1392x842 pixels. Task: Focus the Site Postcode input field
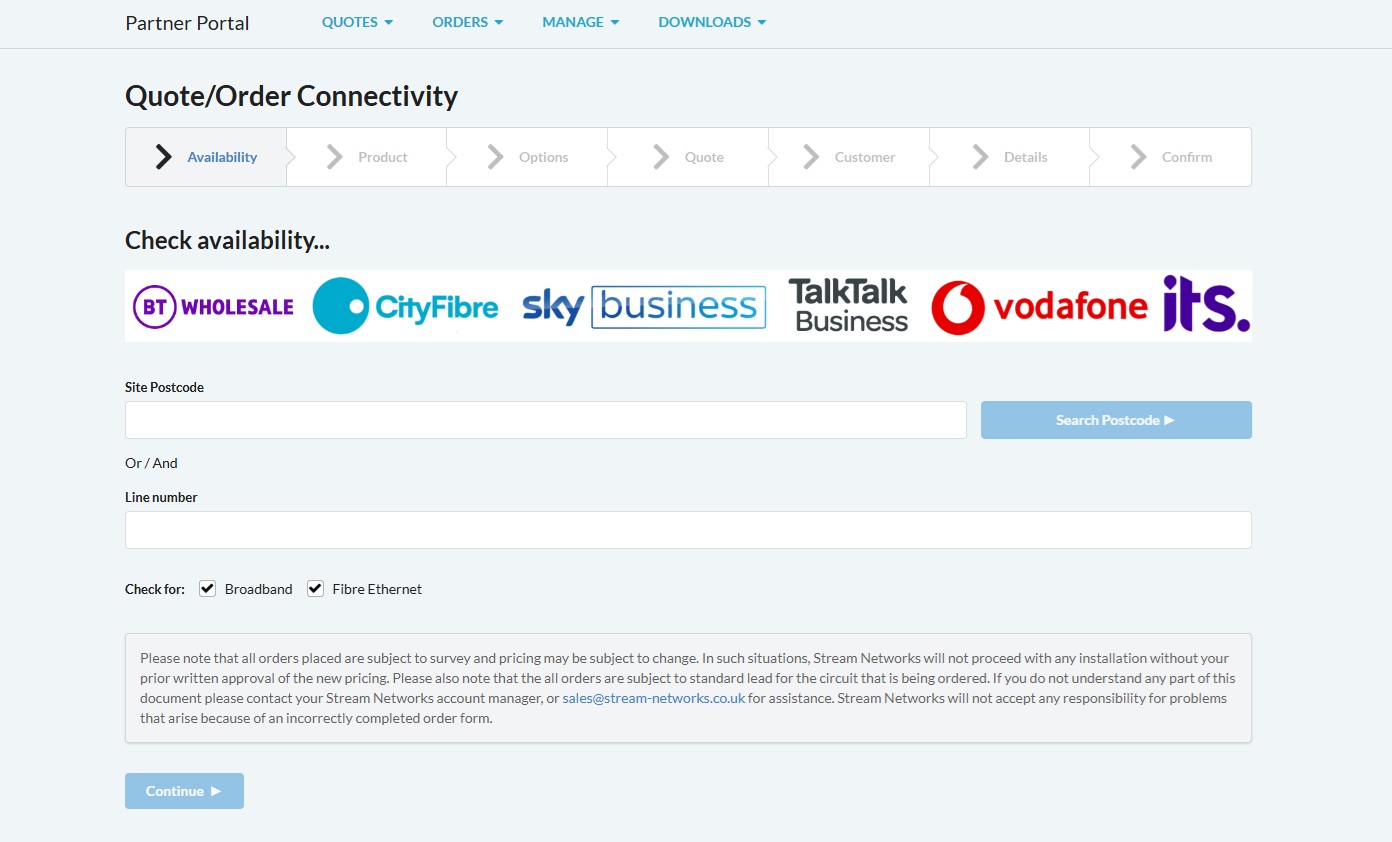546,420
